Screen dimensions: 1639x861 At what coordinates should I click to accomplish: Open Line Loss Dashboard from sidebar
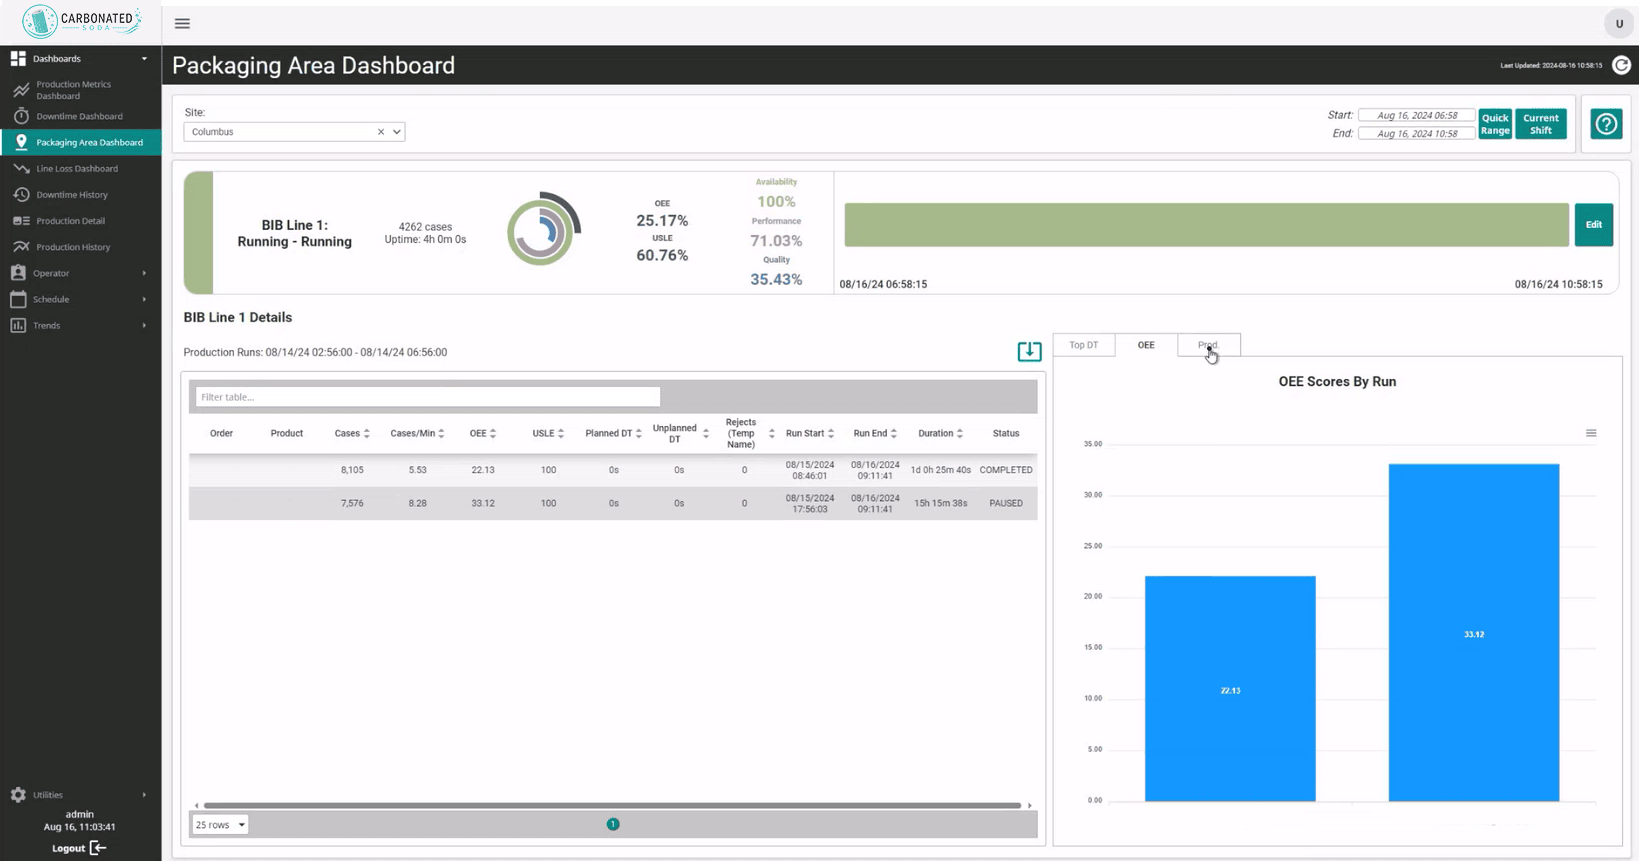click(x=80, y=169)
